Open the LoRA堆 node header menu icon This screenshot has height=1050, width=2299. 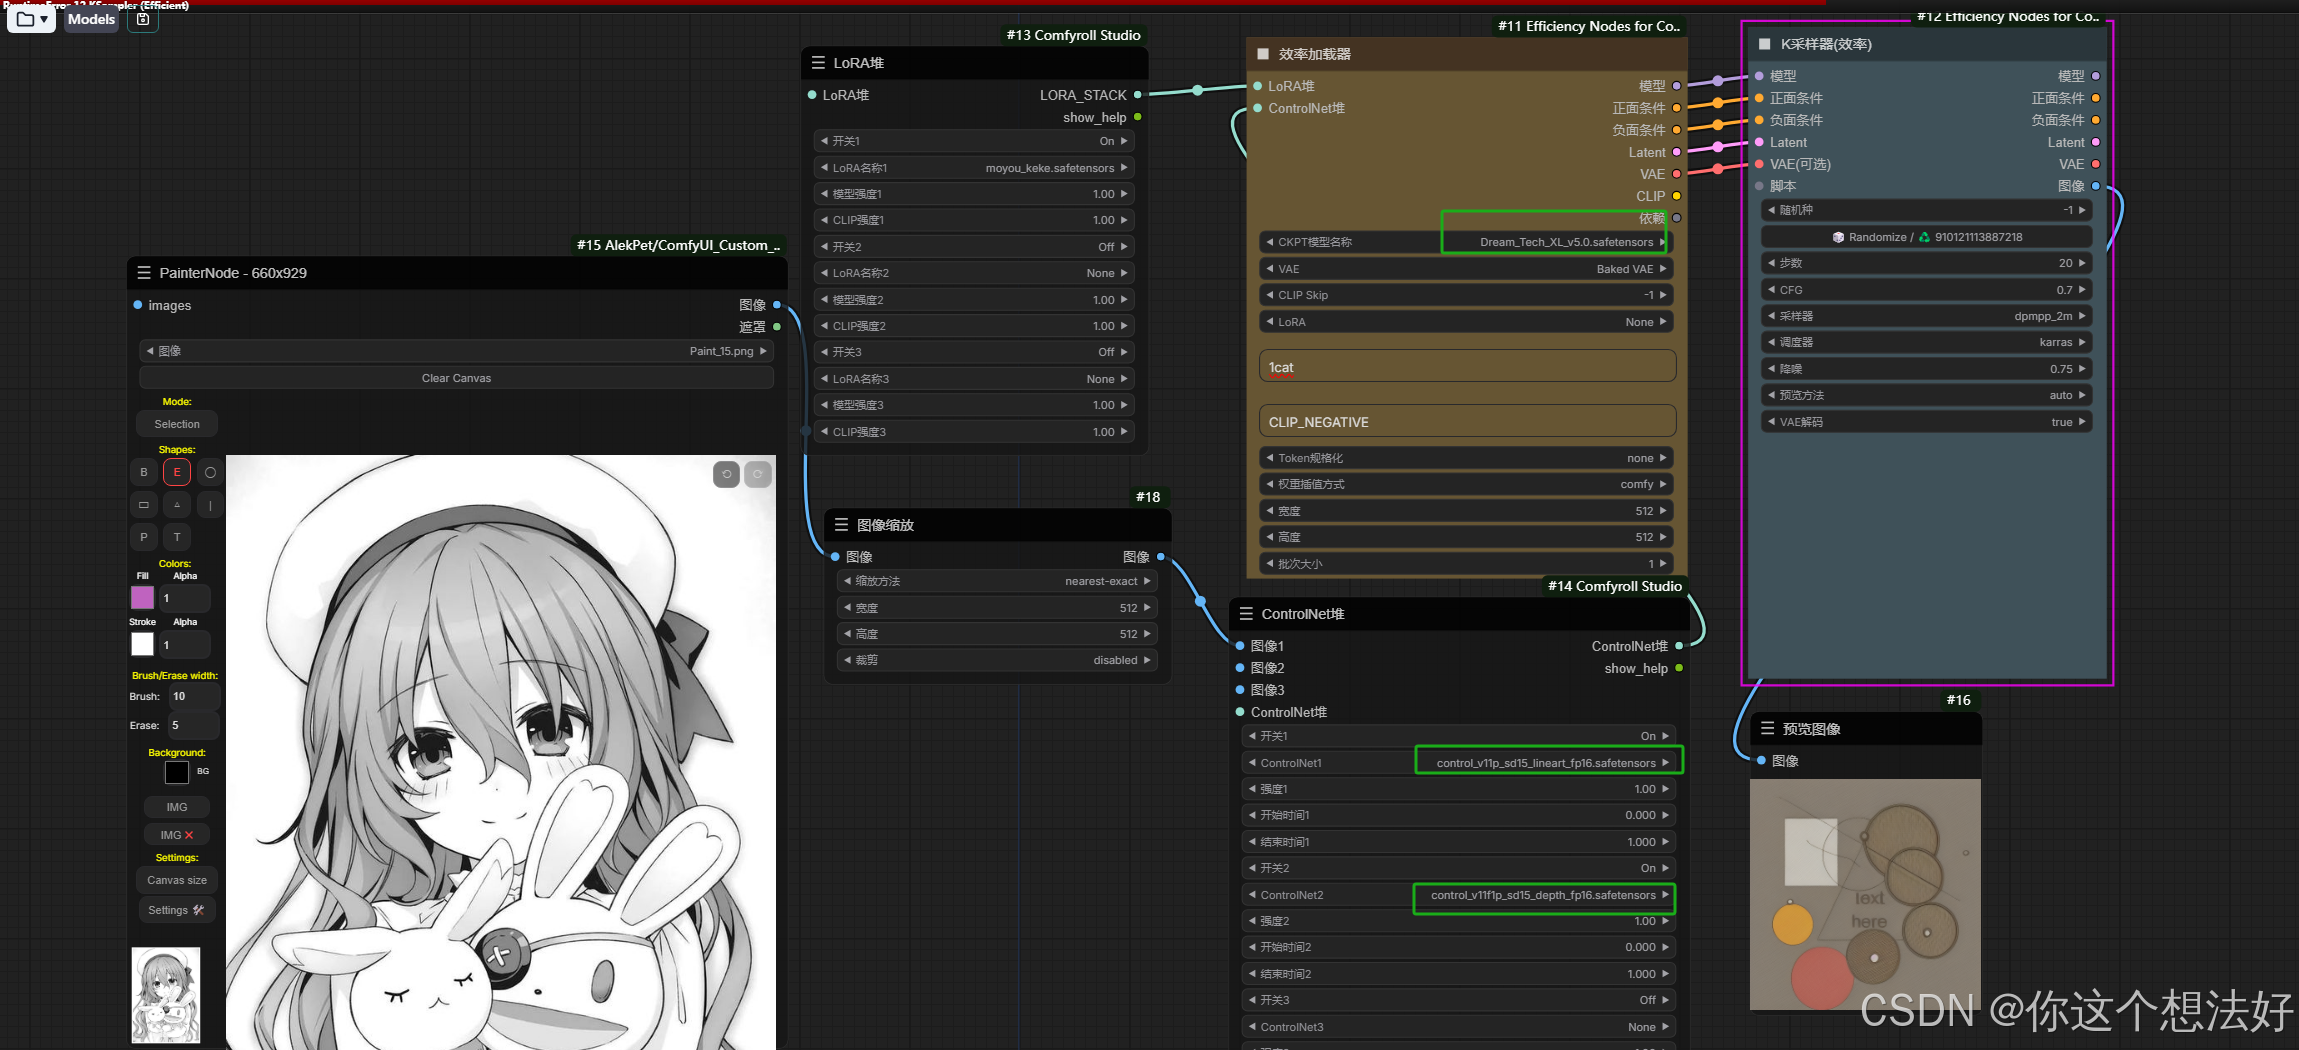(818, 63)
